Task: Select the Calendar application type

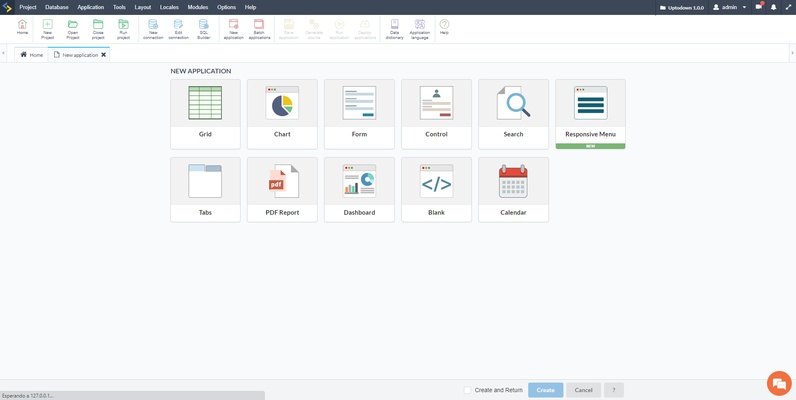Action: click(513, 190)
